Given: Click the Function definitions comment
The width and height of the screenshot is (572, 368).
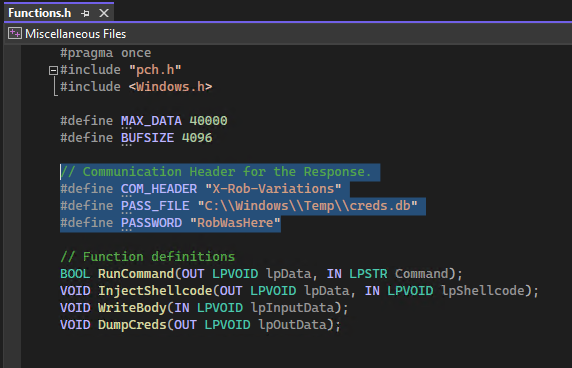Looking at the screenshot, I should point(147,257).
